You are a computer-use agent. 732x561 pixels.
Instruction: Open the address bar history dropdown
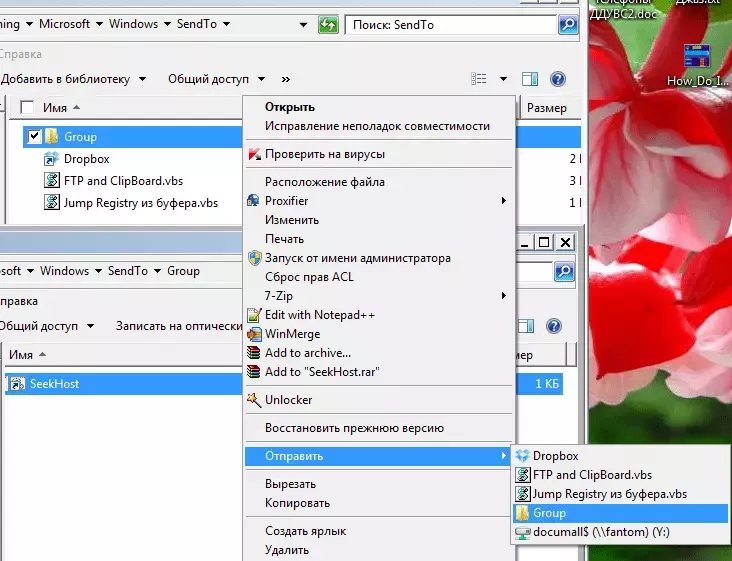[303, 24]
